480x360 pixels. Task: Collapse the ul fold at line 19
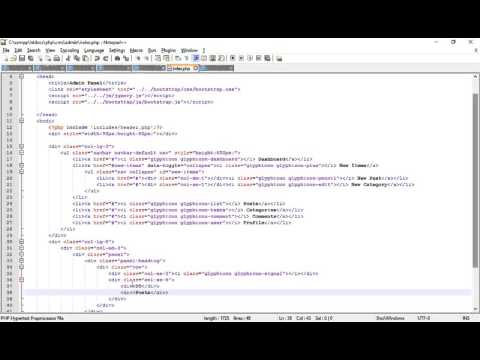(21, 171)
